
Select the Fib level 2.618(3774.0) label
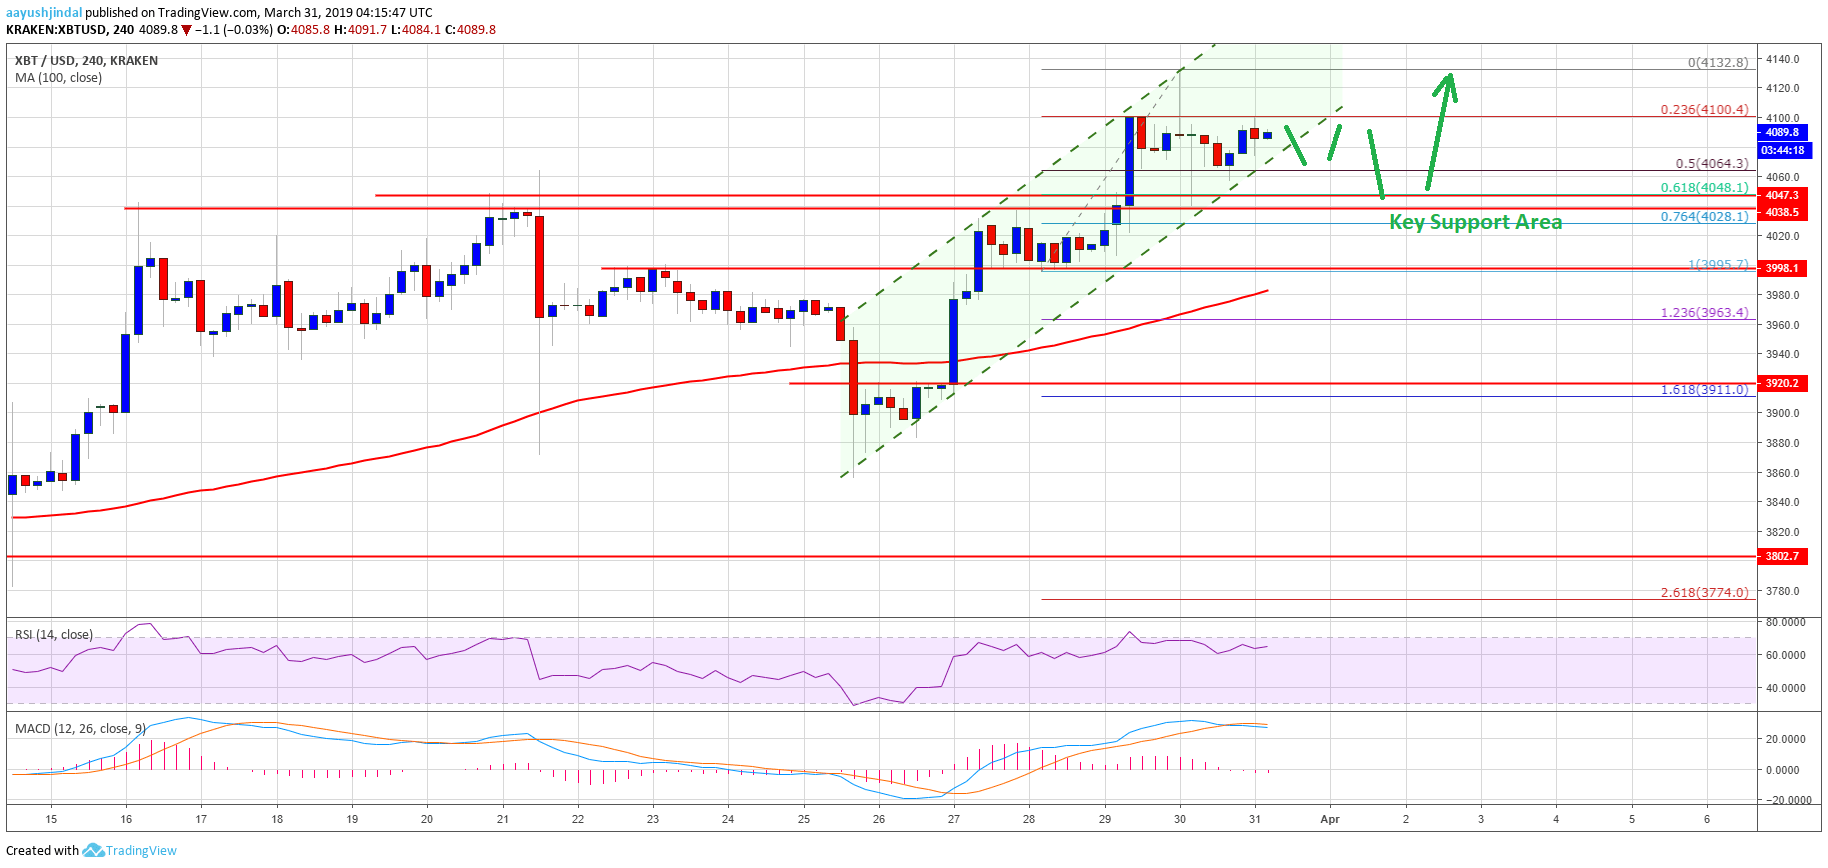point(1705,593)
